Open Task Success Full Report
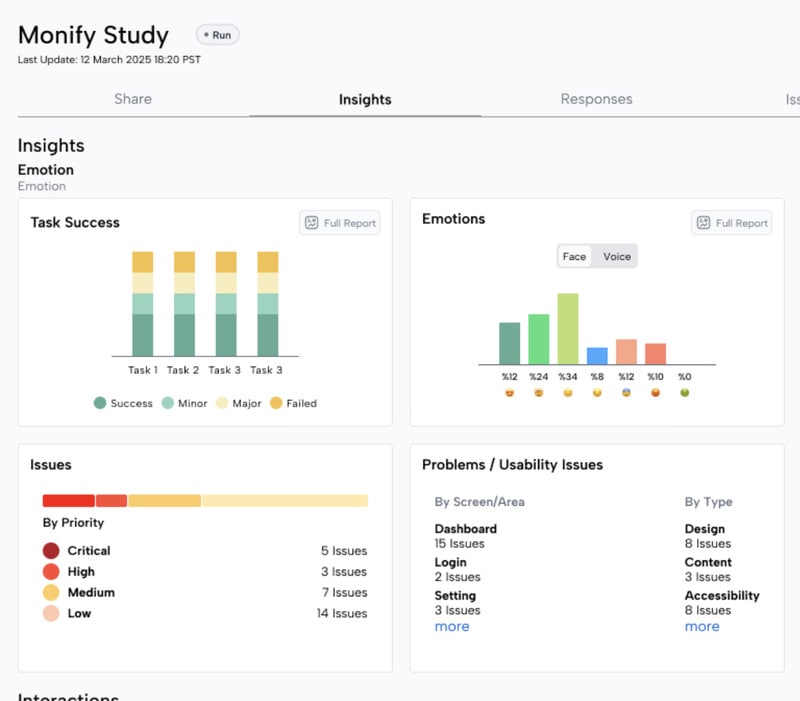800x701 pixels. click(x=340, y=223)
